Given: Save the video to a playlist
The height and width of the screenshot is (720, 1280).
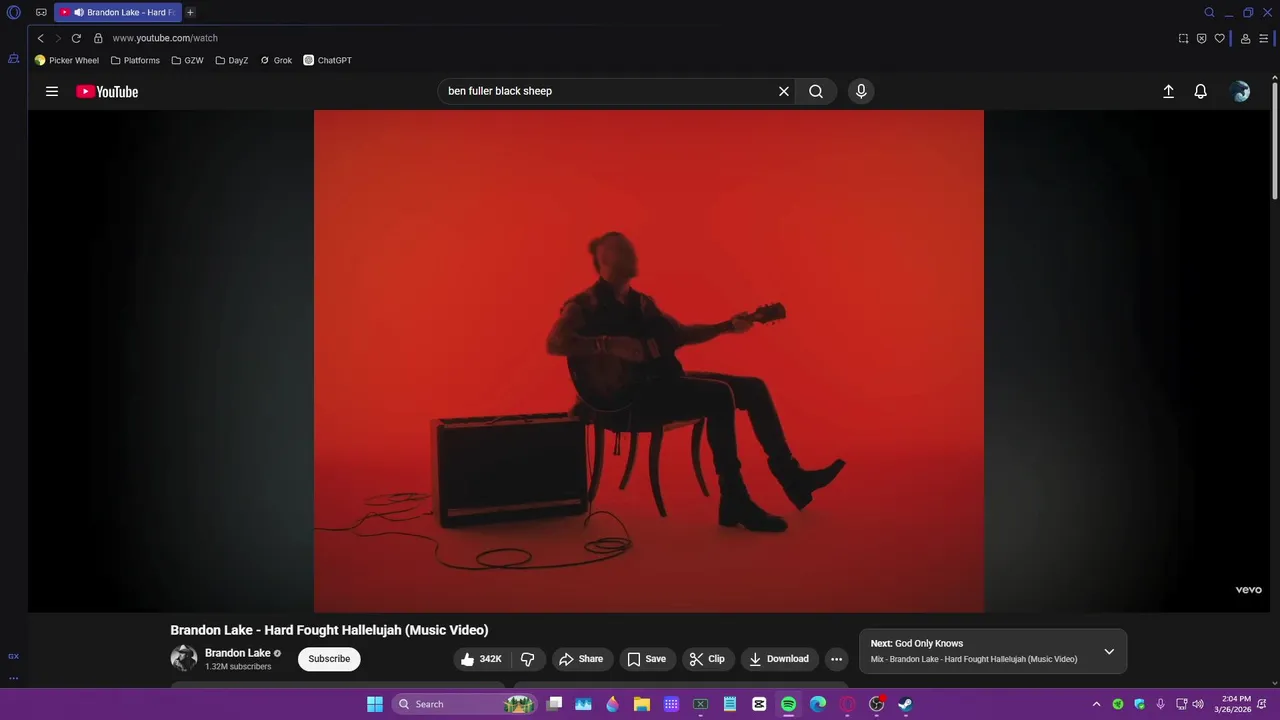Looking at the screenshot, I should click(646, 659).
